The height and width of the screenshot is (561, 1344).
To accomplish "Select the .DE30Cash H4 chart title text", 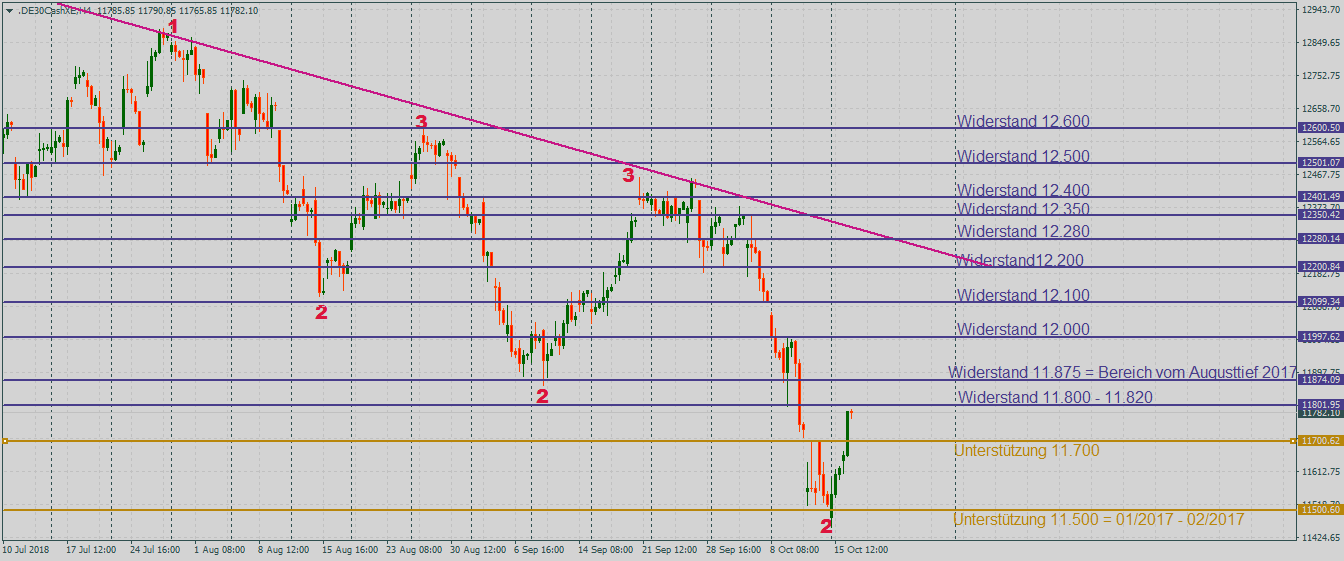I will [139, 10].
